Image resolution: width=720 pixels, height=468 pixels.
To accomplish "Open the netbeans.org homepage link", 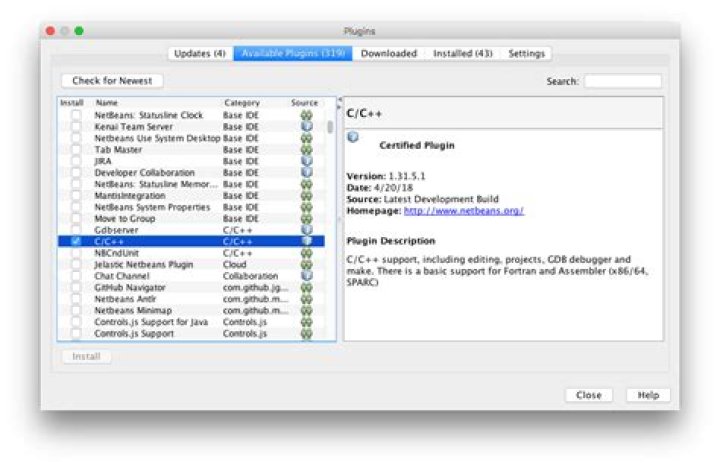I will [x=464, y=211].
